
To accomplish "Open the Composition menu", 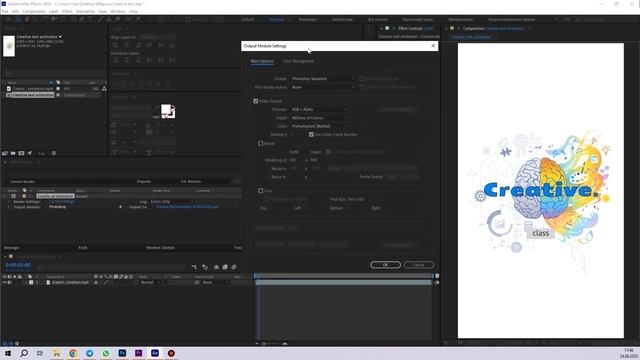I will click(34, 11).
